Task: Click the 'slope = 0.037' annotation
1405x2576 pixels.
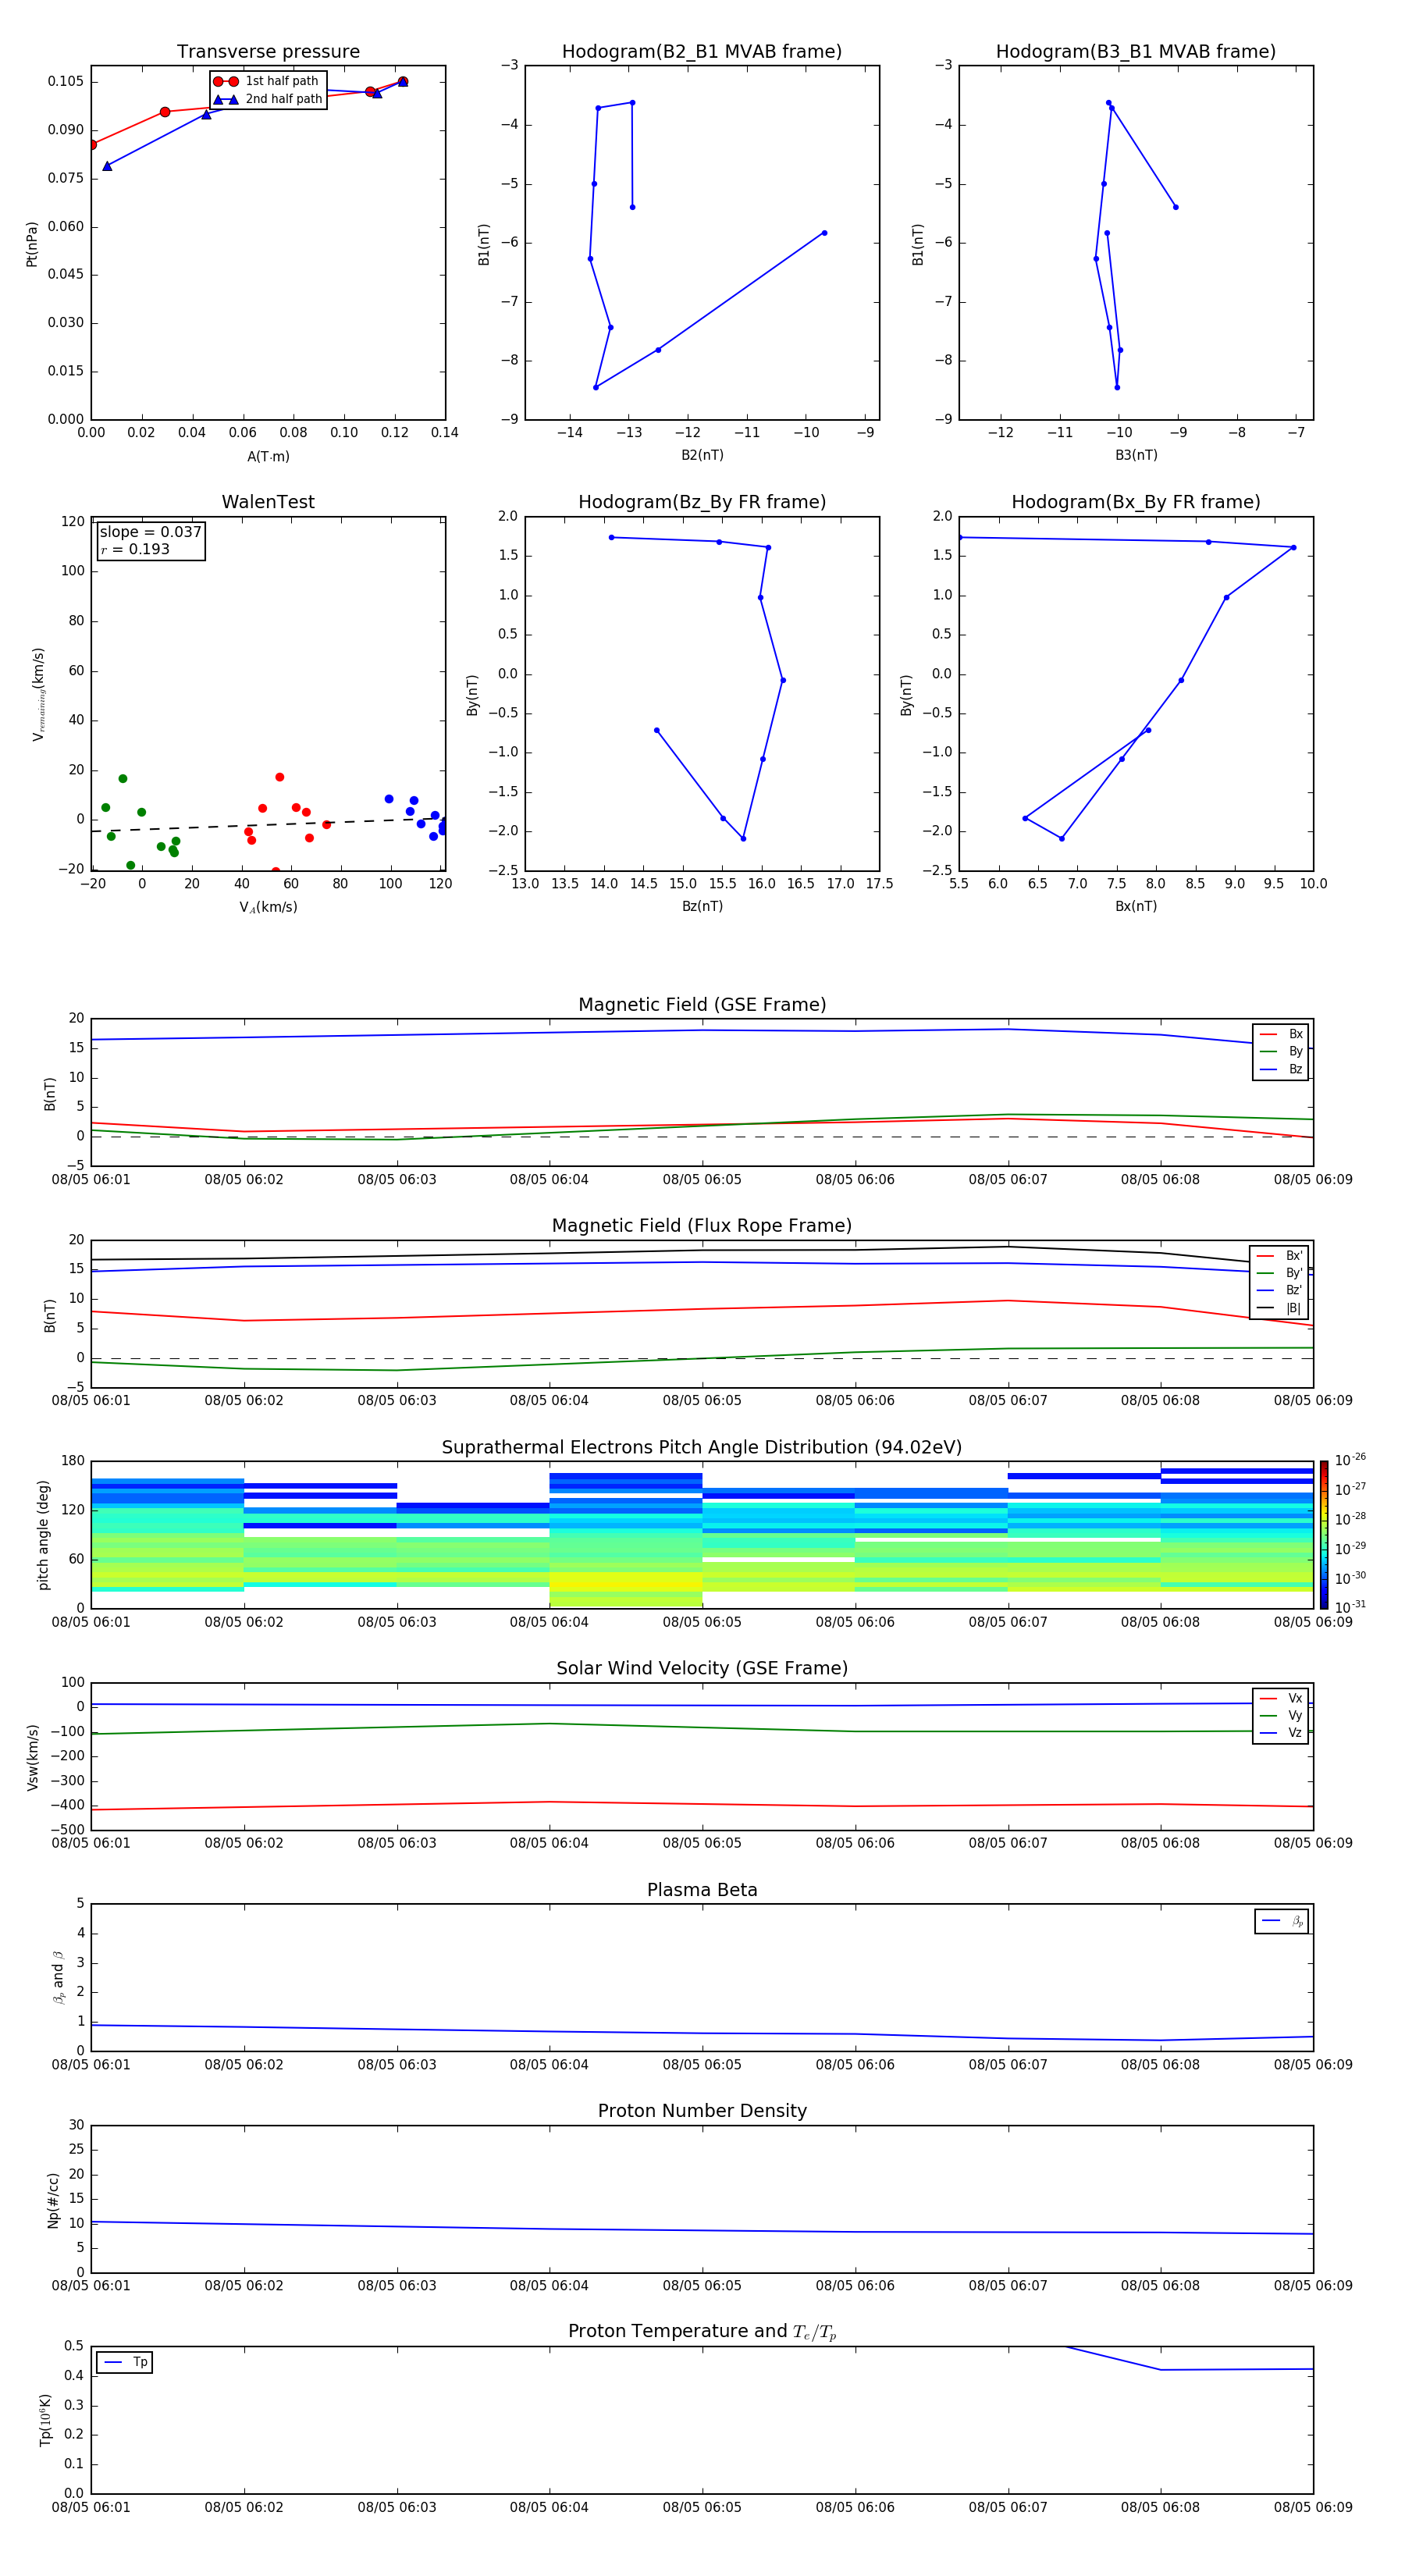Action: point(151,532)
